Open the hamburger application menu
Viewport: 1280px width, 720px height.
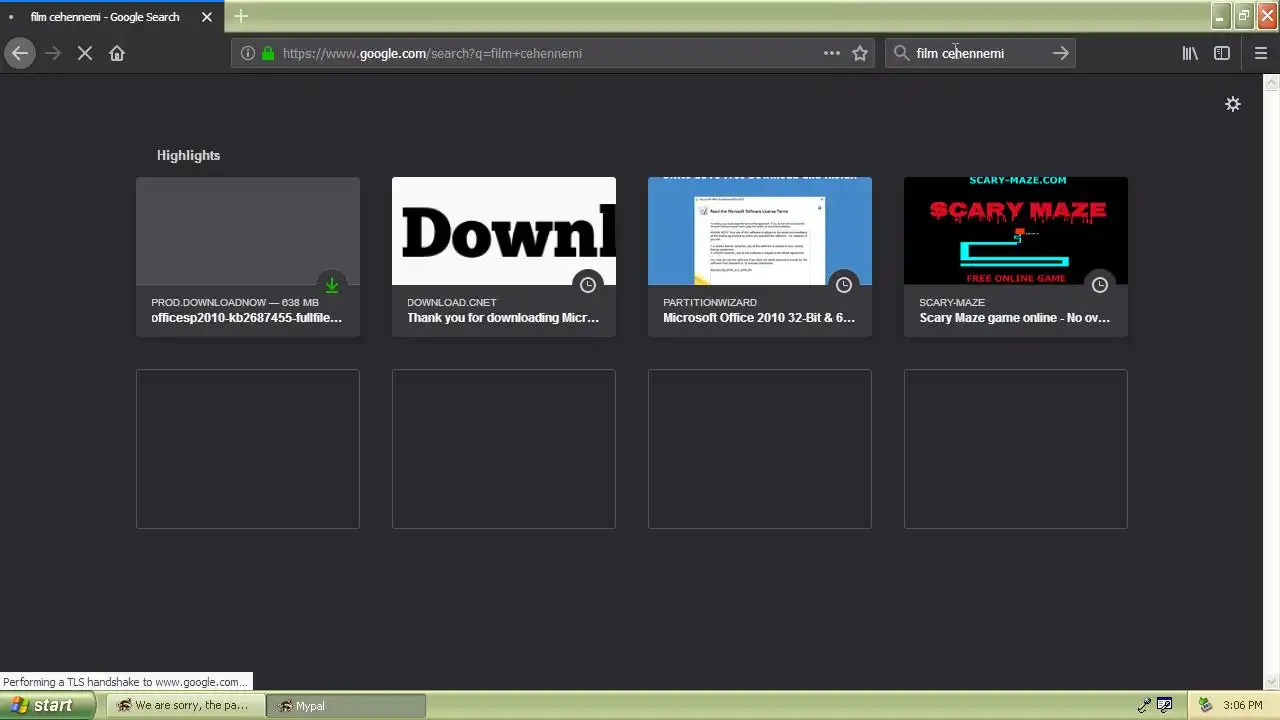click(1261, 53)
